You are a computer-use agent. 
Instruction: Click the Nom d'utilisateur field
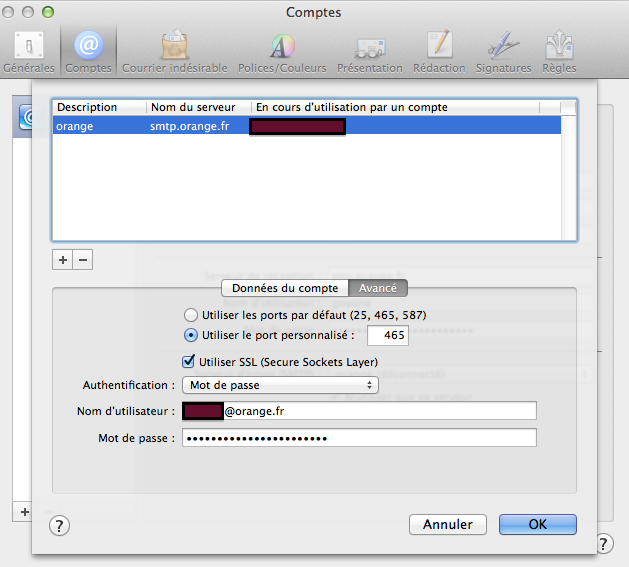click(x=359, y=411)
